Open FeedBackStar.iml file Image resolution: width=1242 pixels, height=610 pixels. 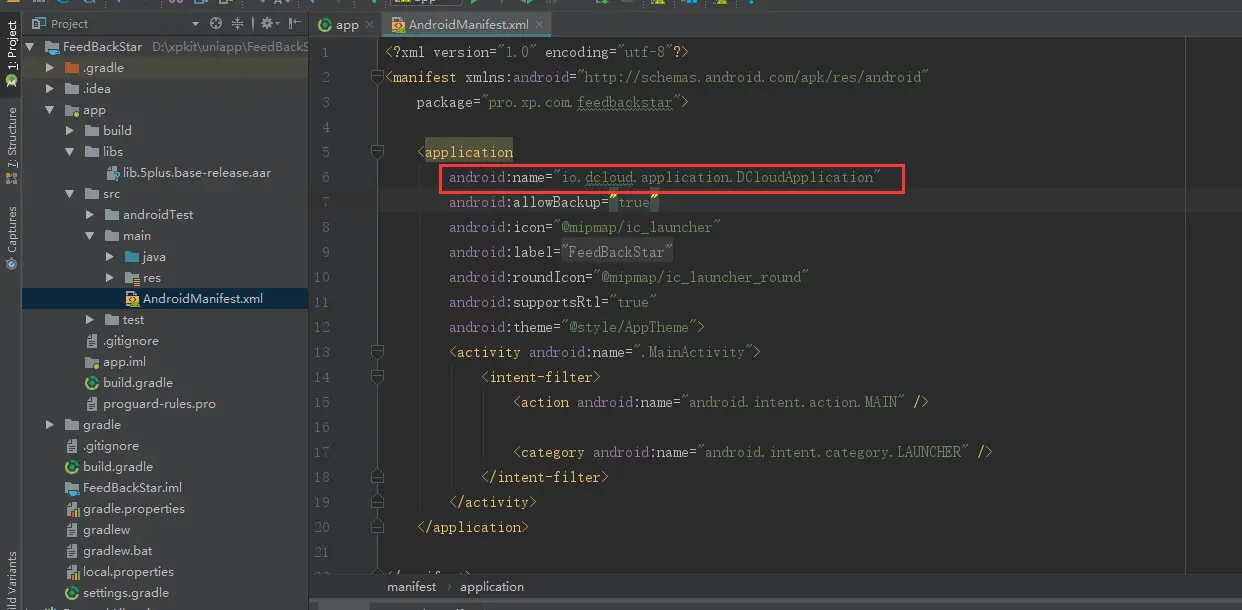point(132,488)
